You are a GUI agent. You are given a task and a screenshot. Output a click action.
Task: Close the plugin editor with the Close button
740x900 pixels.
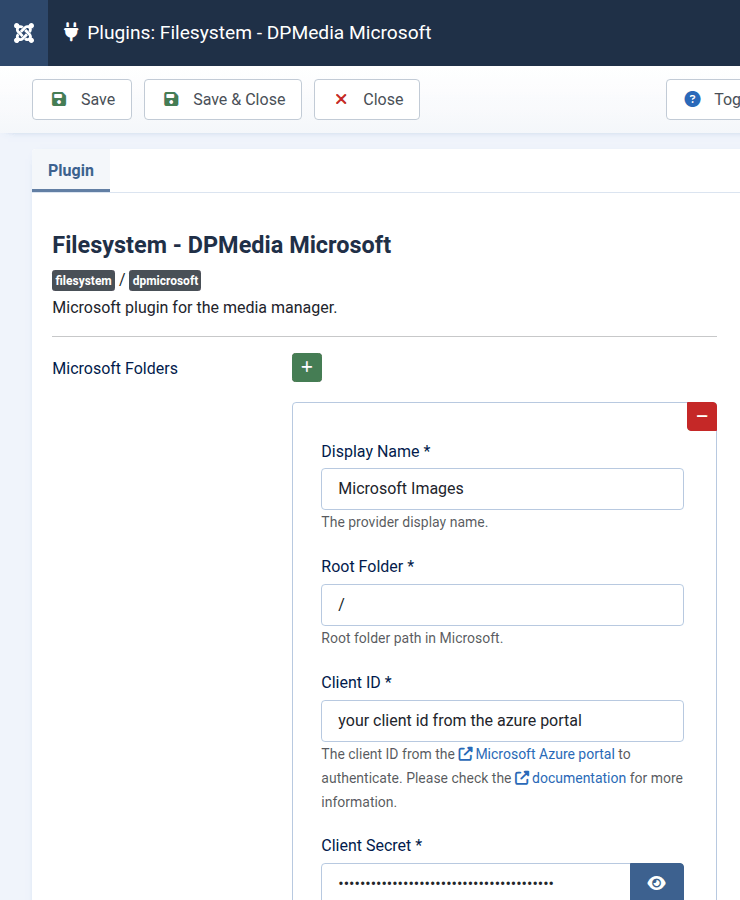pos(367,99)
